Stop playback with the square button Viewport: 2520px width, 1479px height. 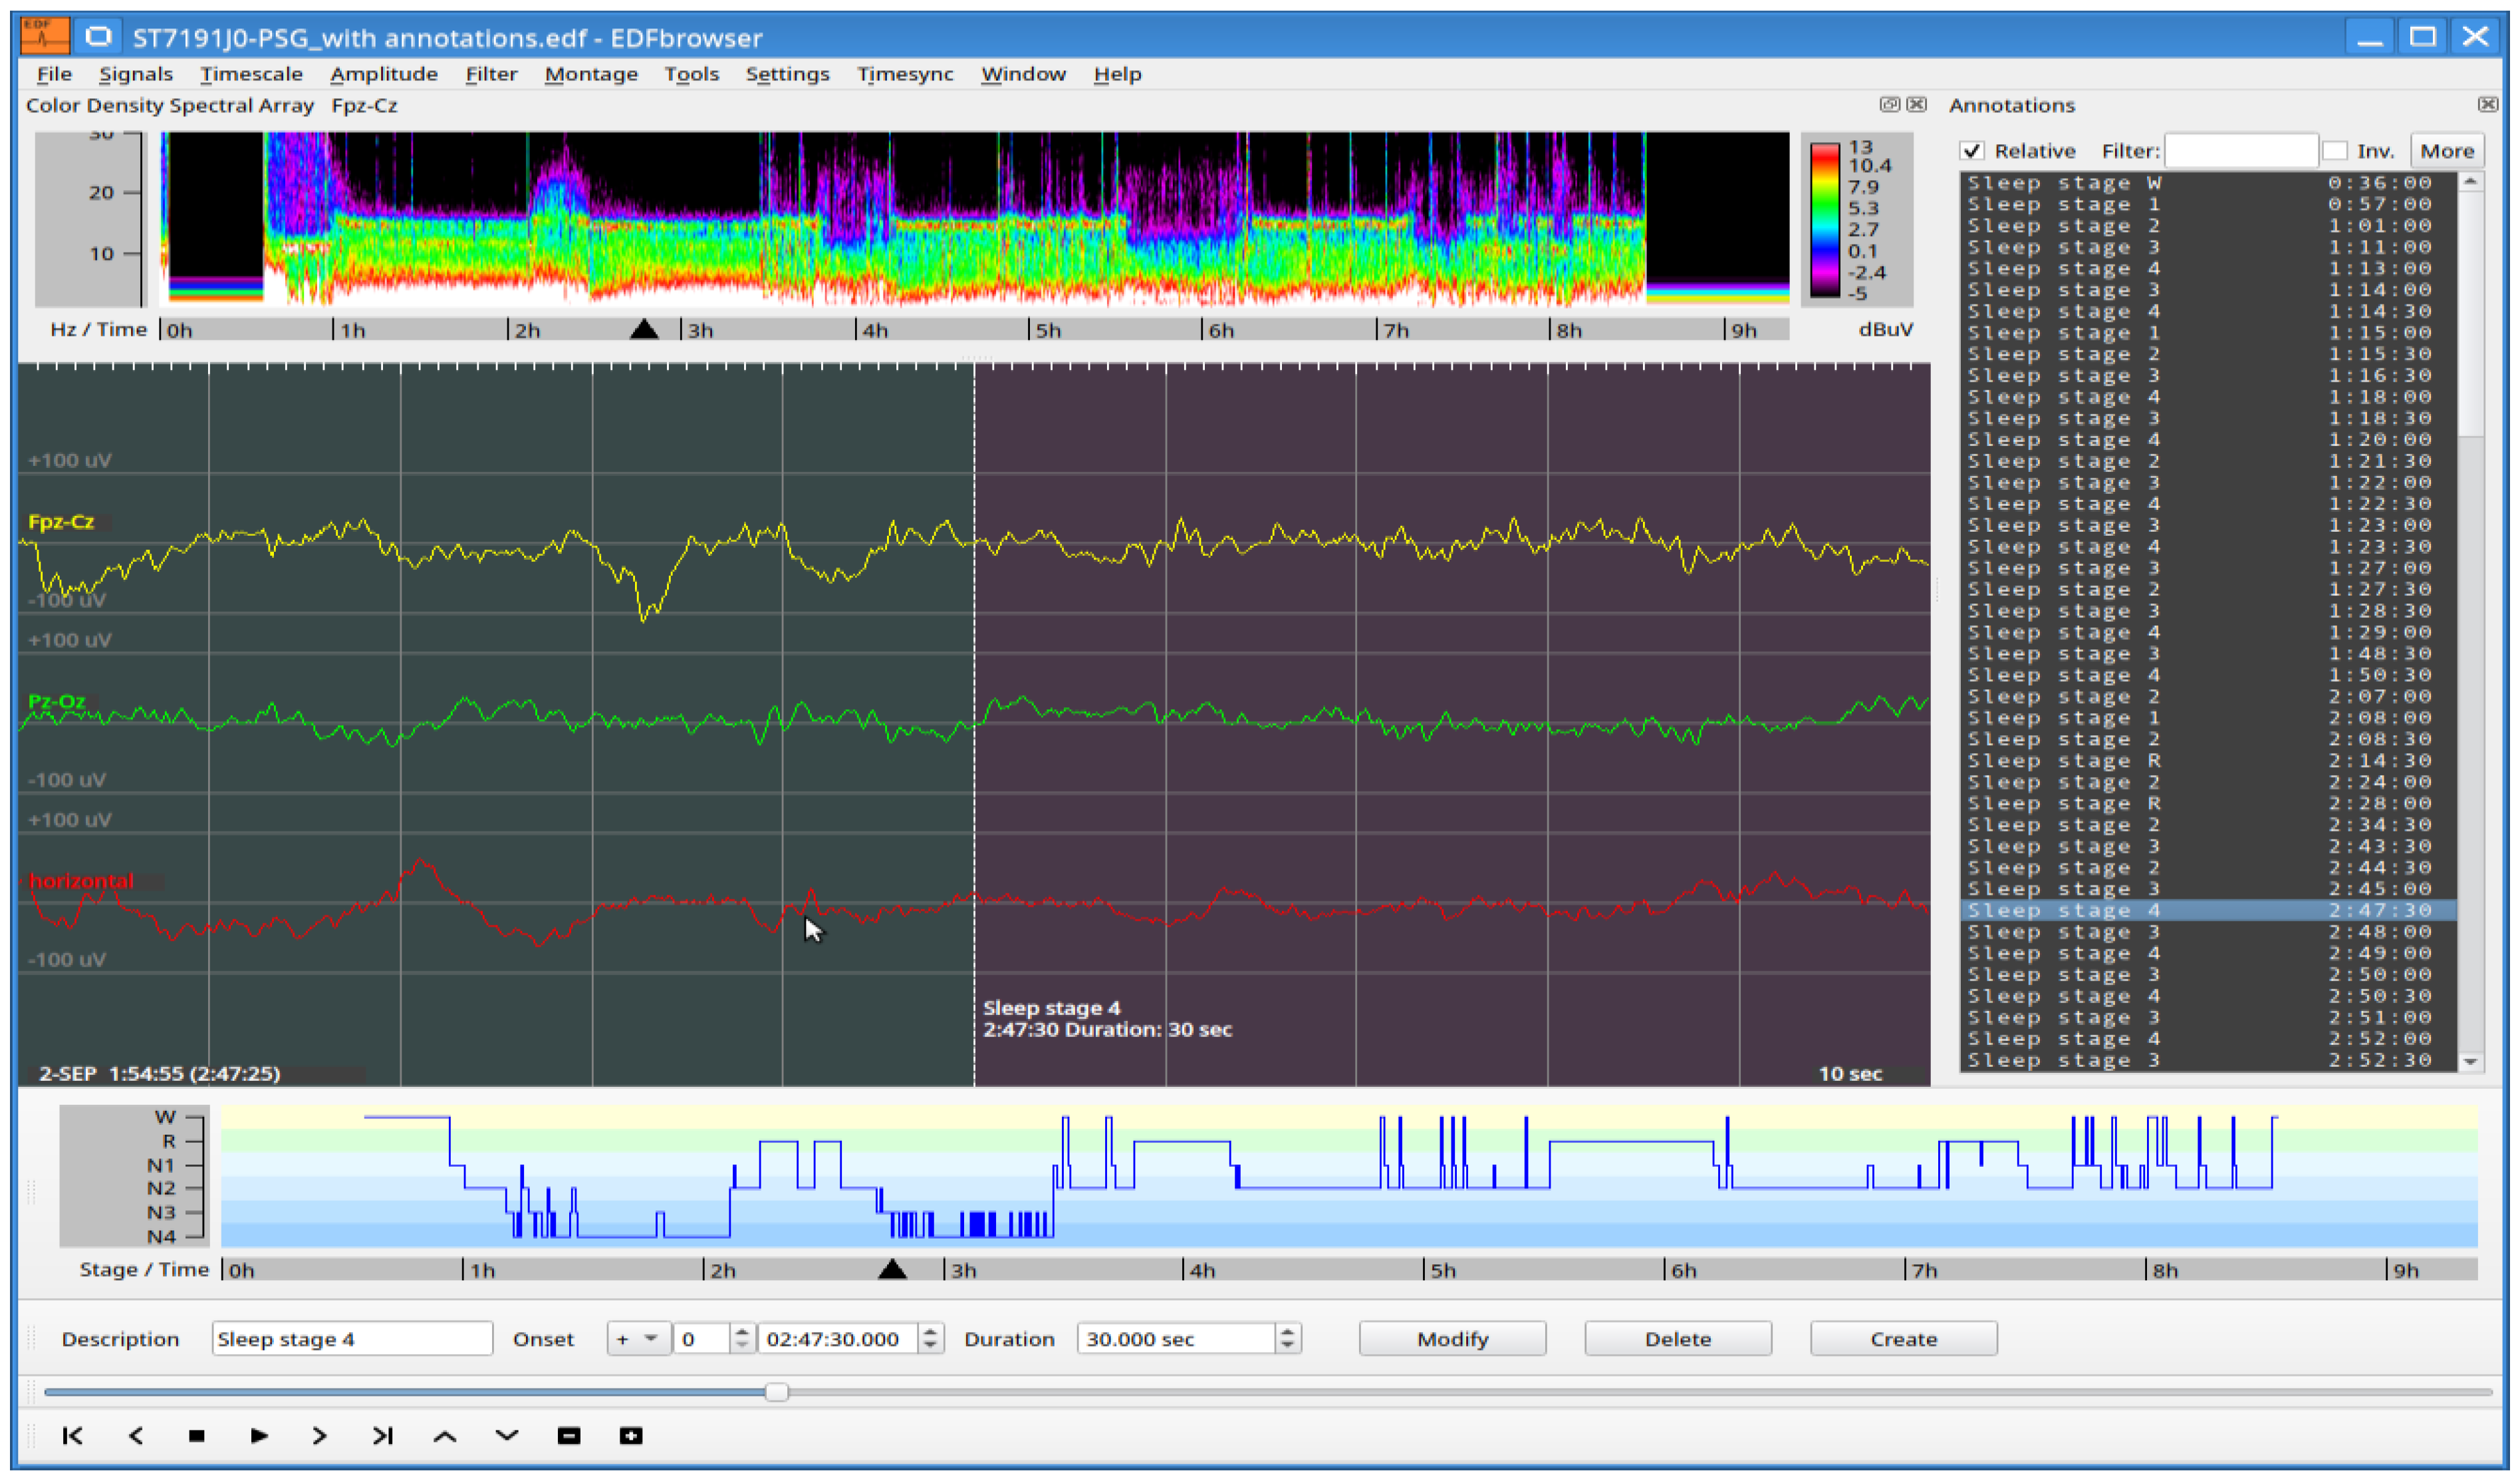(197, 1436)
